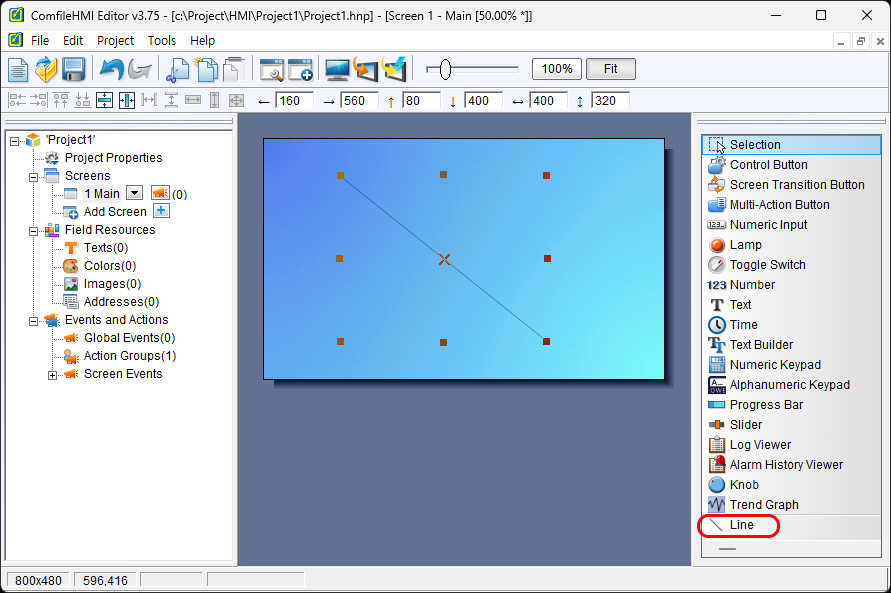Open the Project menu
This screenshot has height=593, width=891.
point(115,41)
